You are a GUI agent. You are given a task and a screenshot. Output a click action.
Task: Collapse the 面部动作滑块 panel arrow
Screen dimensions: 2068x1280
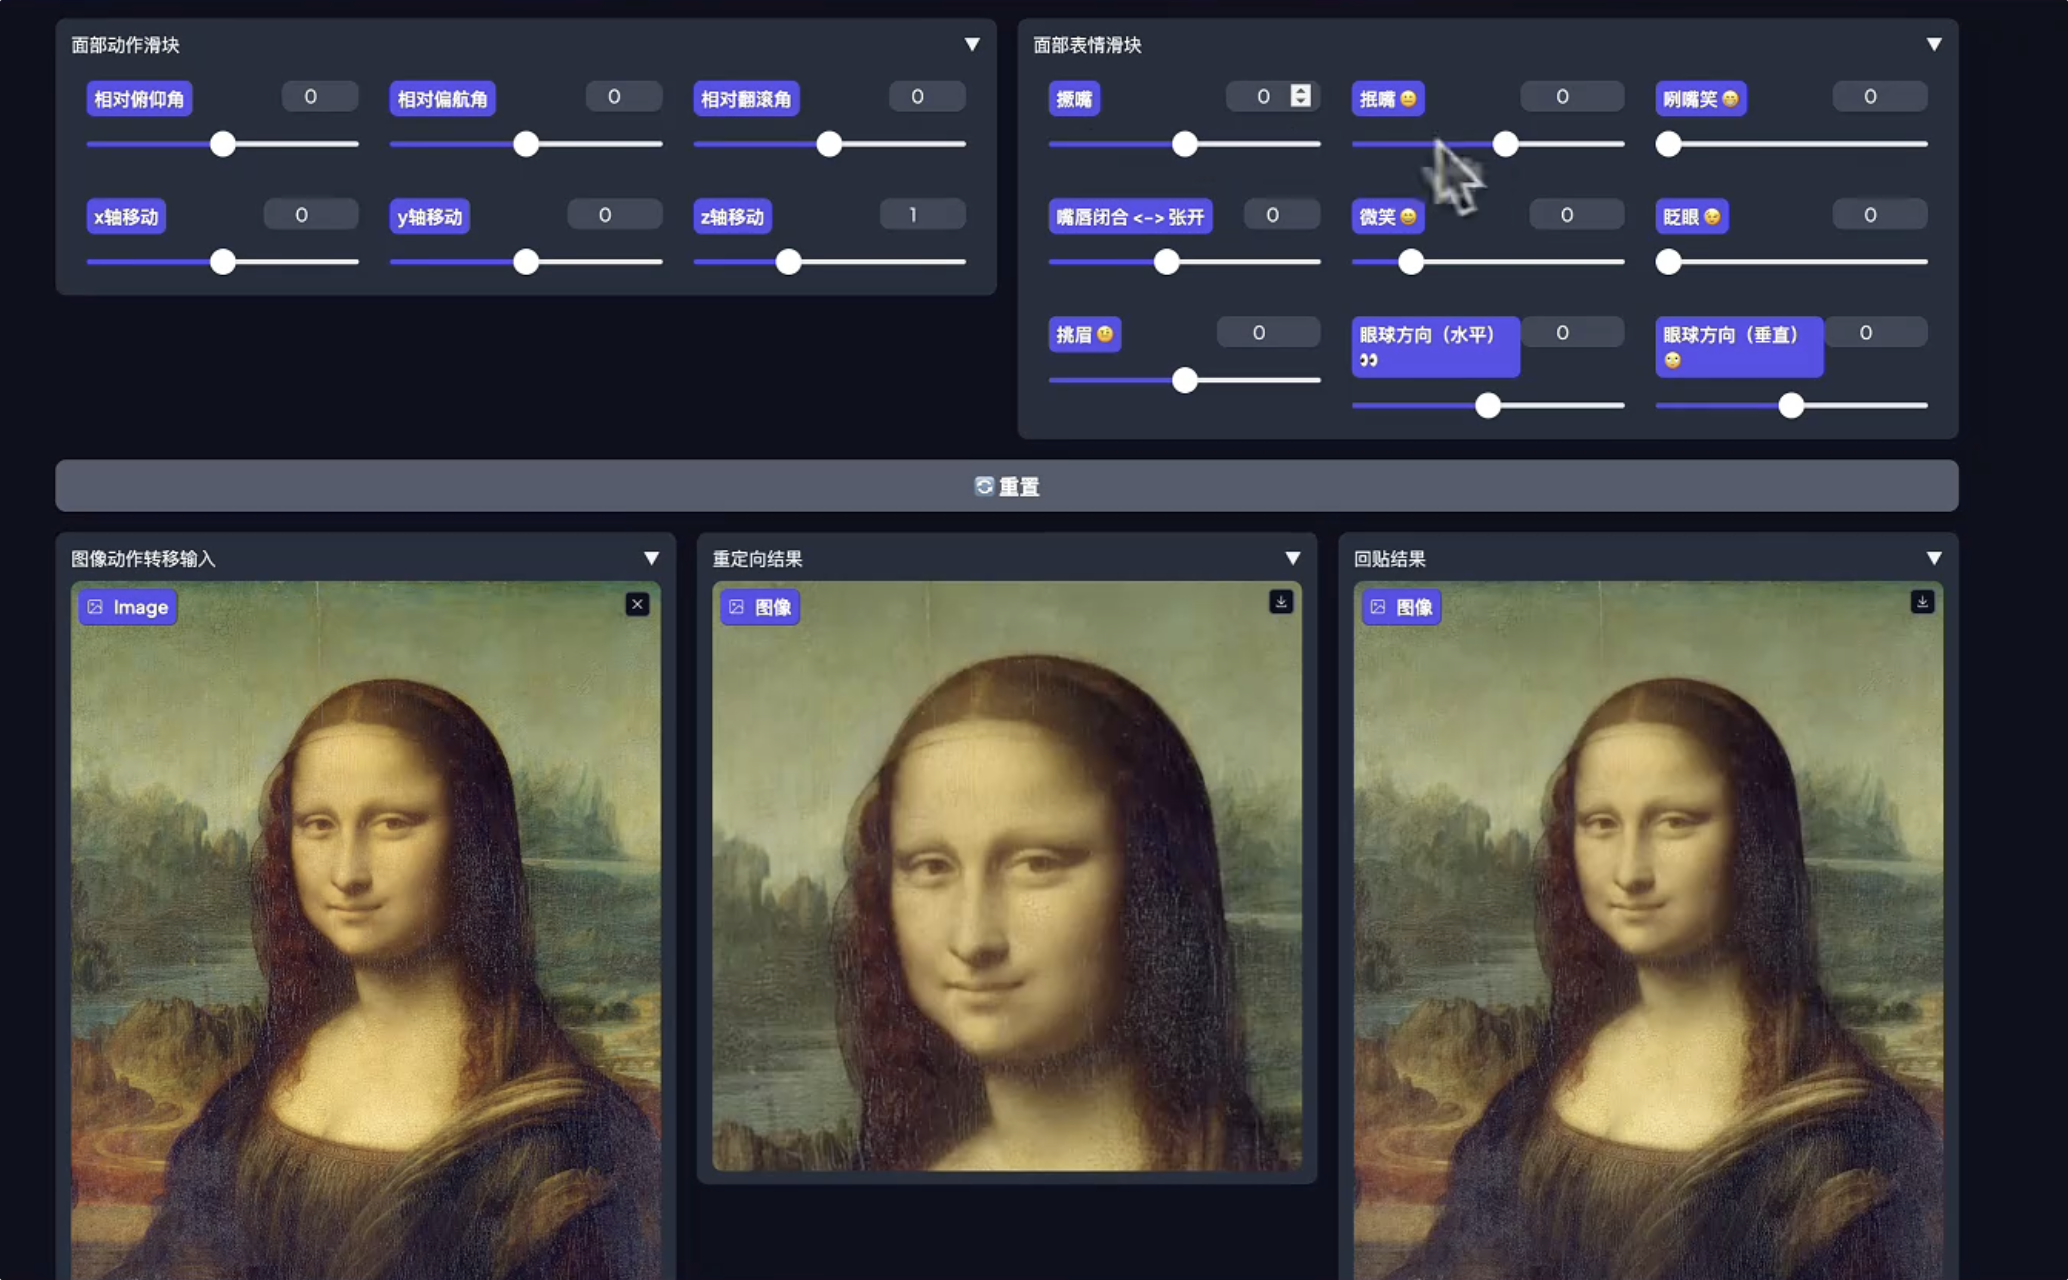click(971, 45)
